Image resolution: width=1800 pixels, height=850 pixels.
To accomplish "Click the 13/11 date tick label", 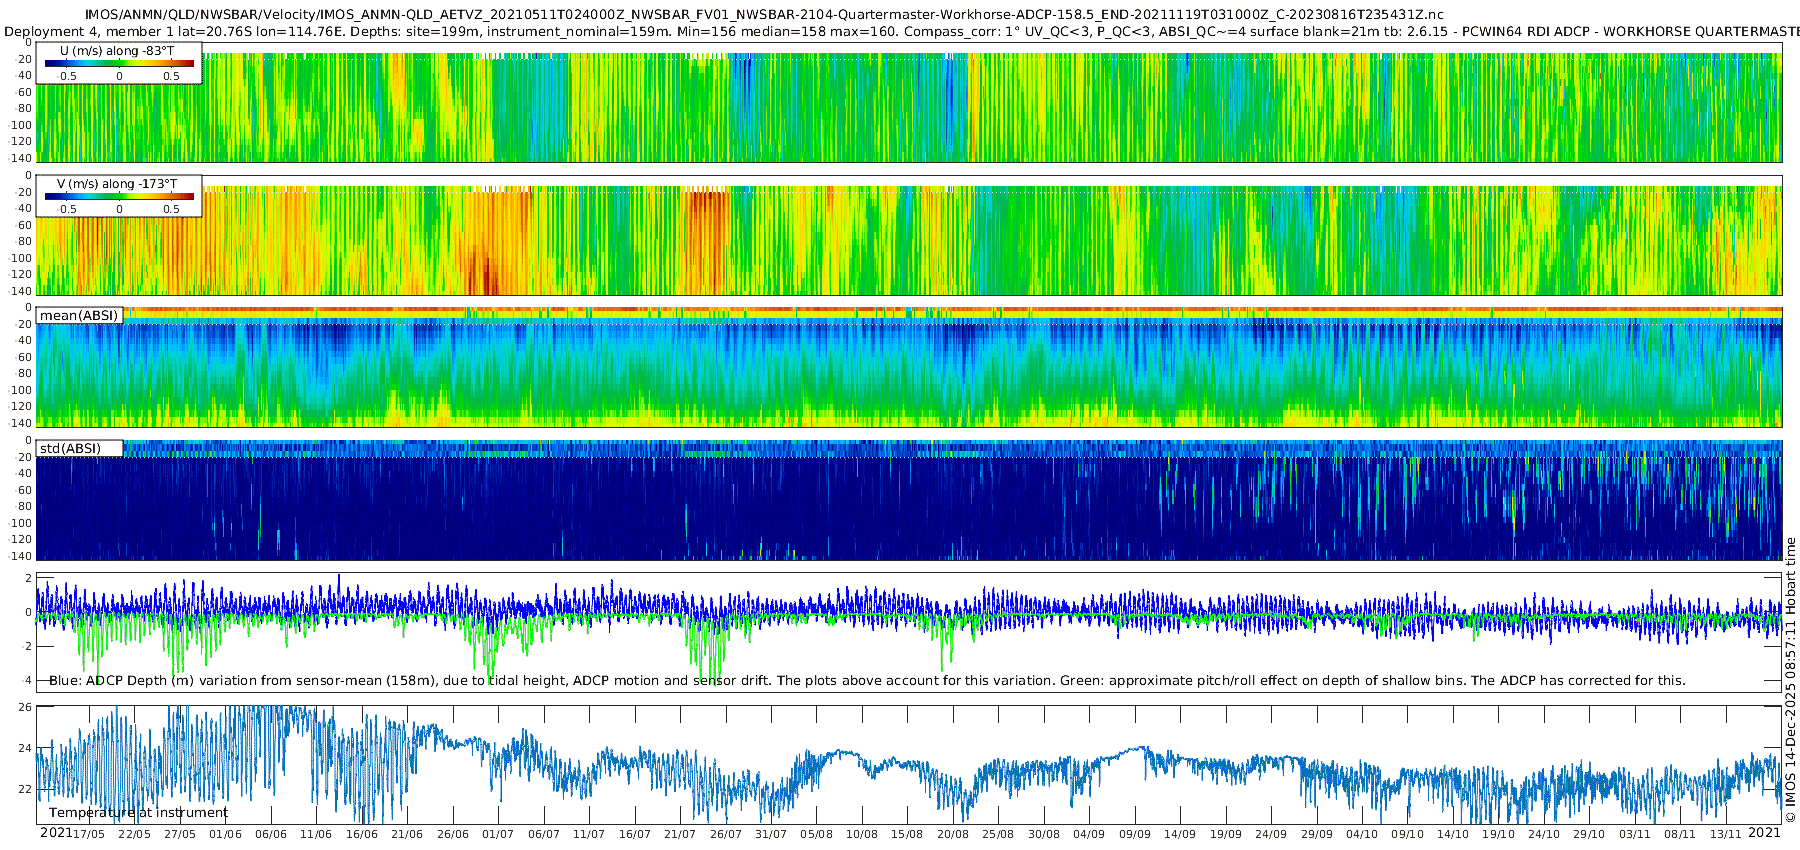I will (x=1725, y=834).
